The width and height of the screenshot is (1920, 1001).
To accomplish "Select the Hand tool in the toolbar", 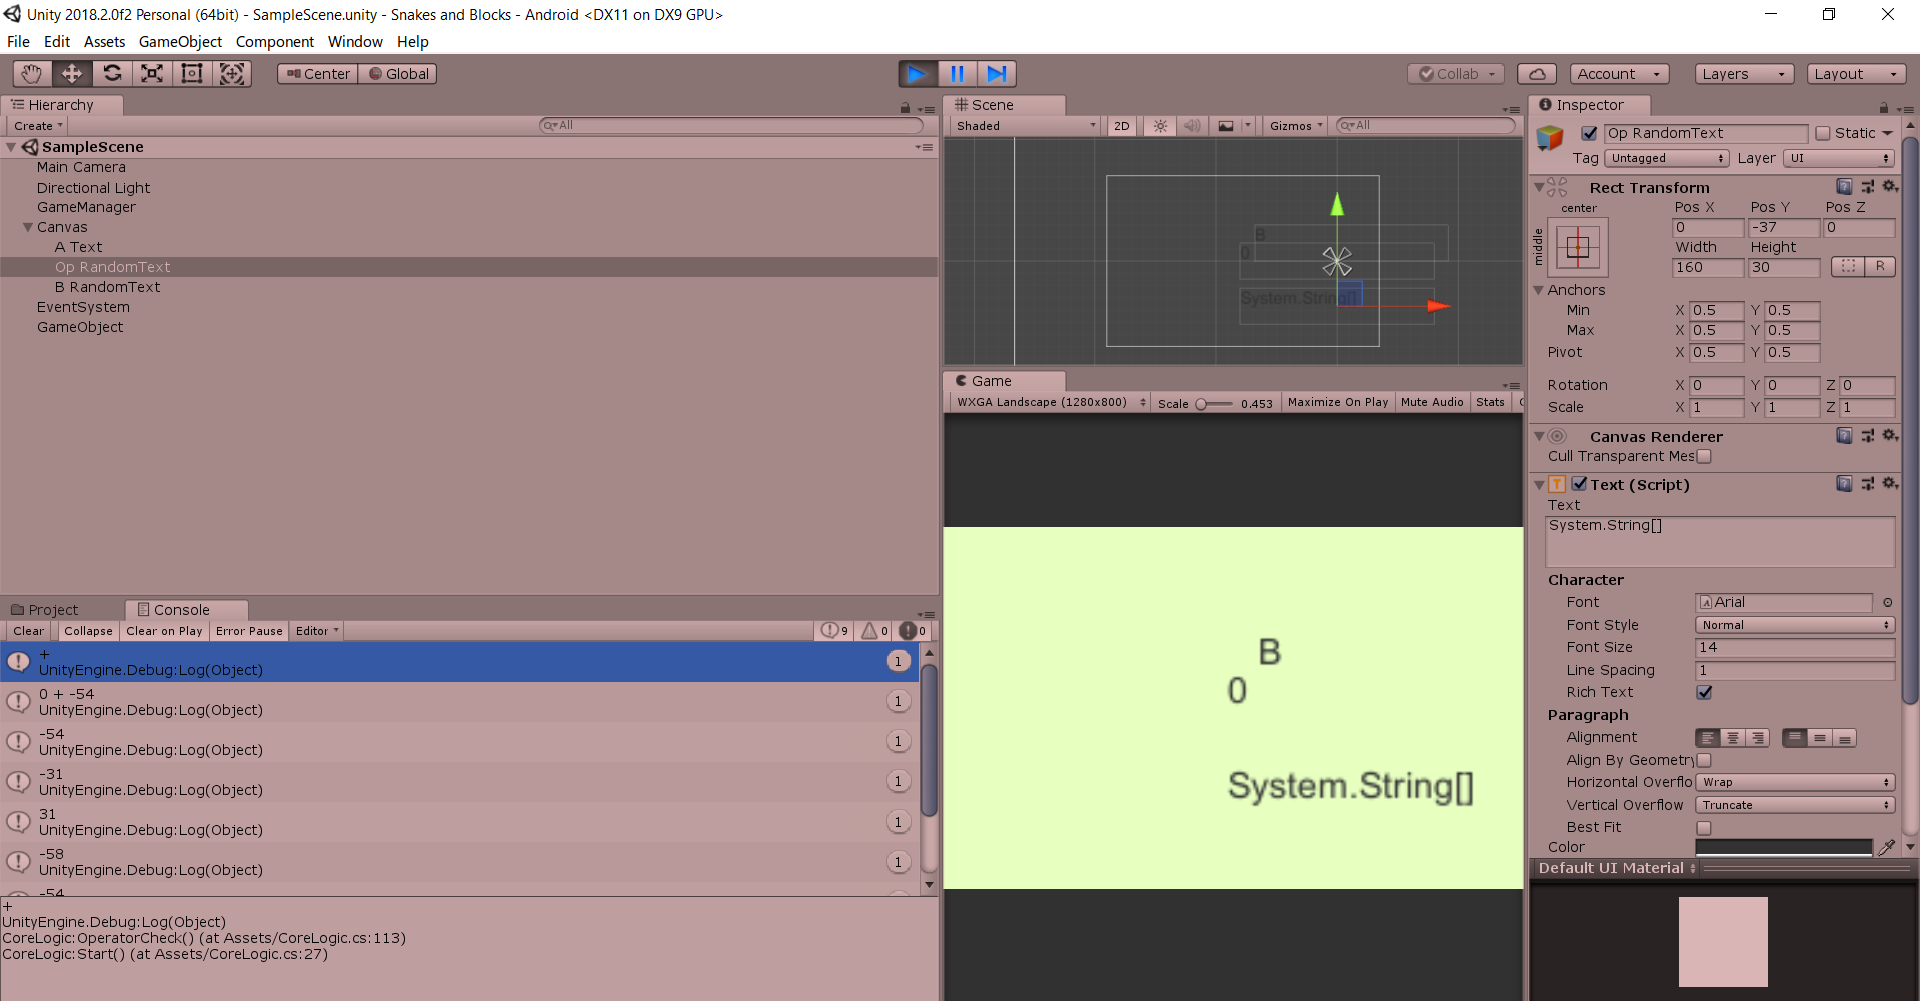I will point(30,73).
